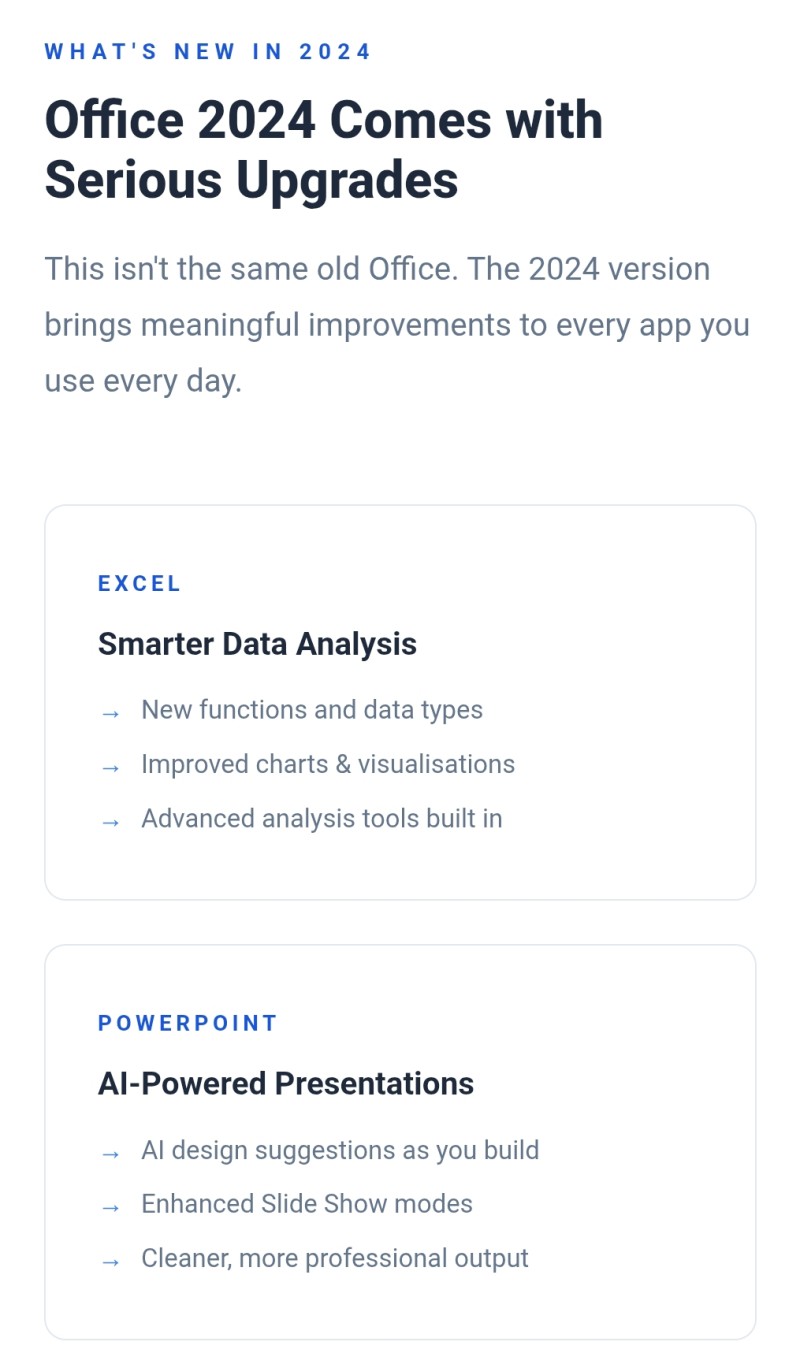The image size is (800, 1364).
Task: Click the Cleaner, more professional output text
Action: point(335,1259)
